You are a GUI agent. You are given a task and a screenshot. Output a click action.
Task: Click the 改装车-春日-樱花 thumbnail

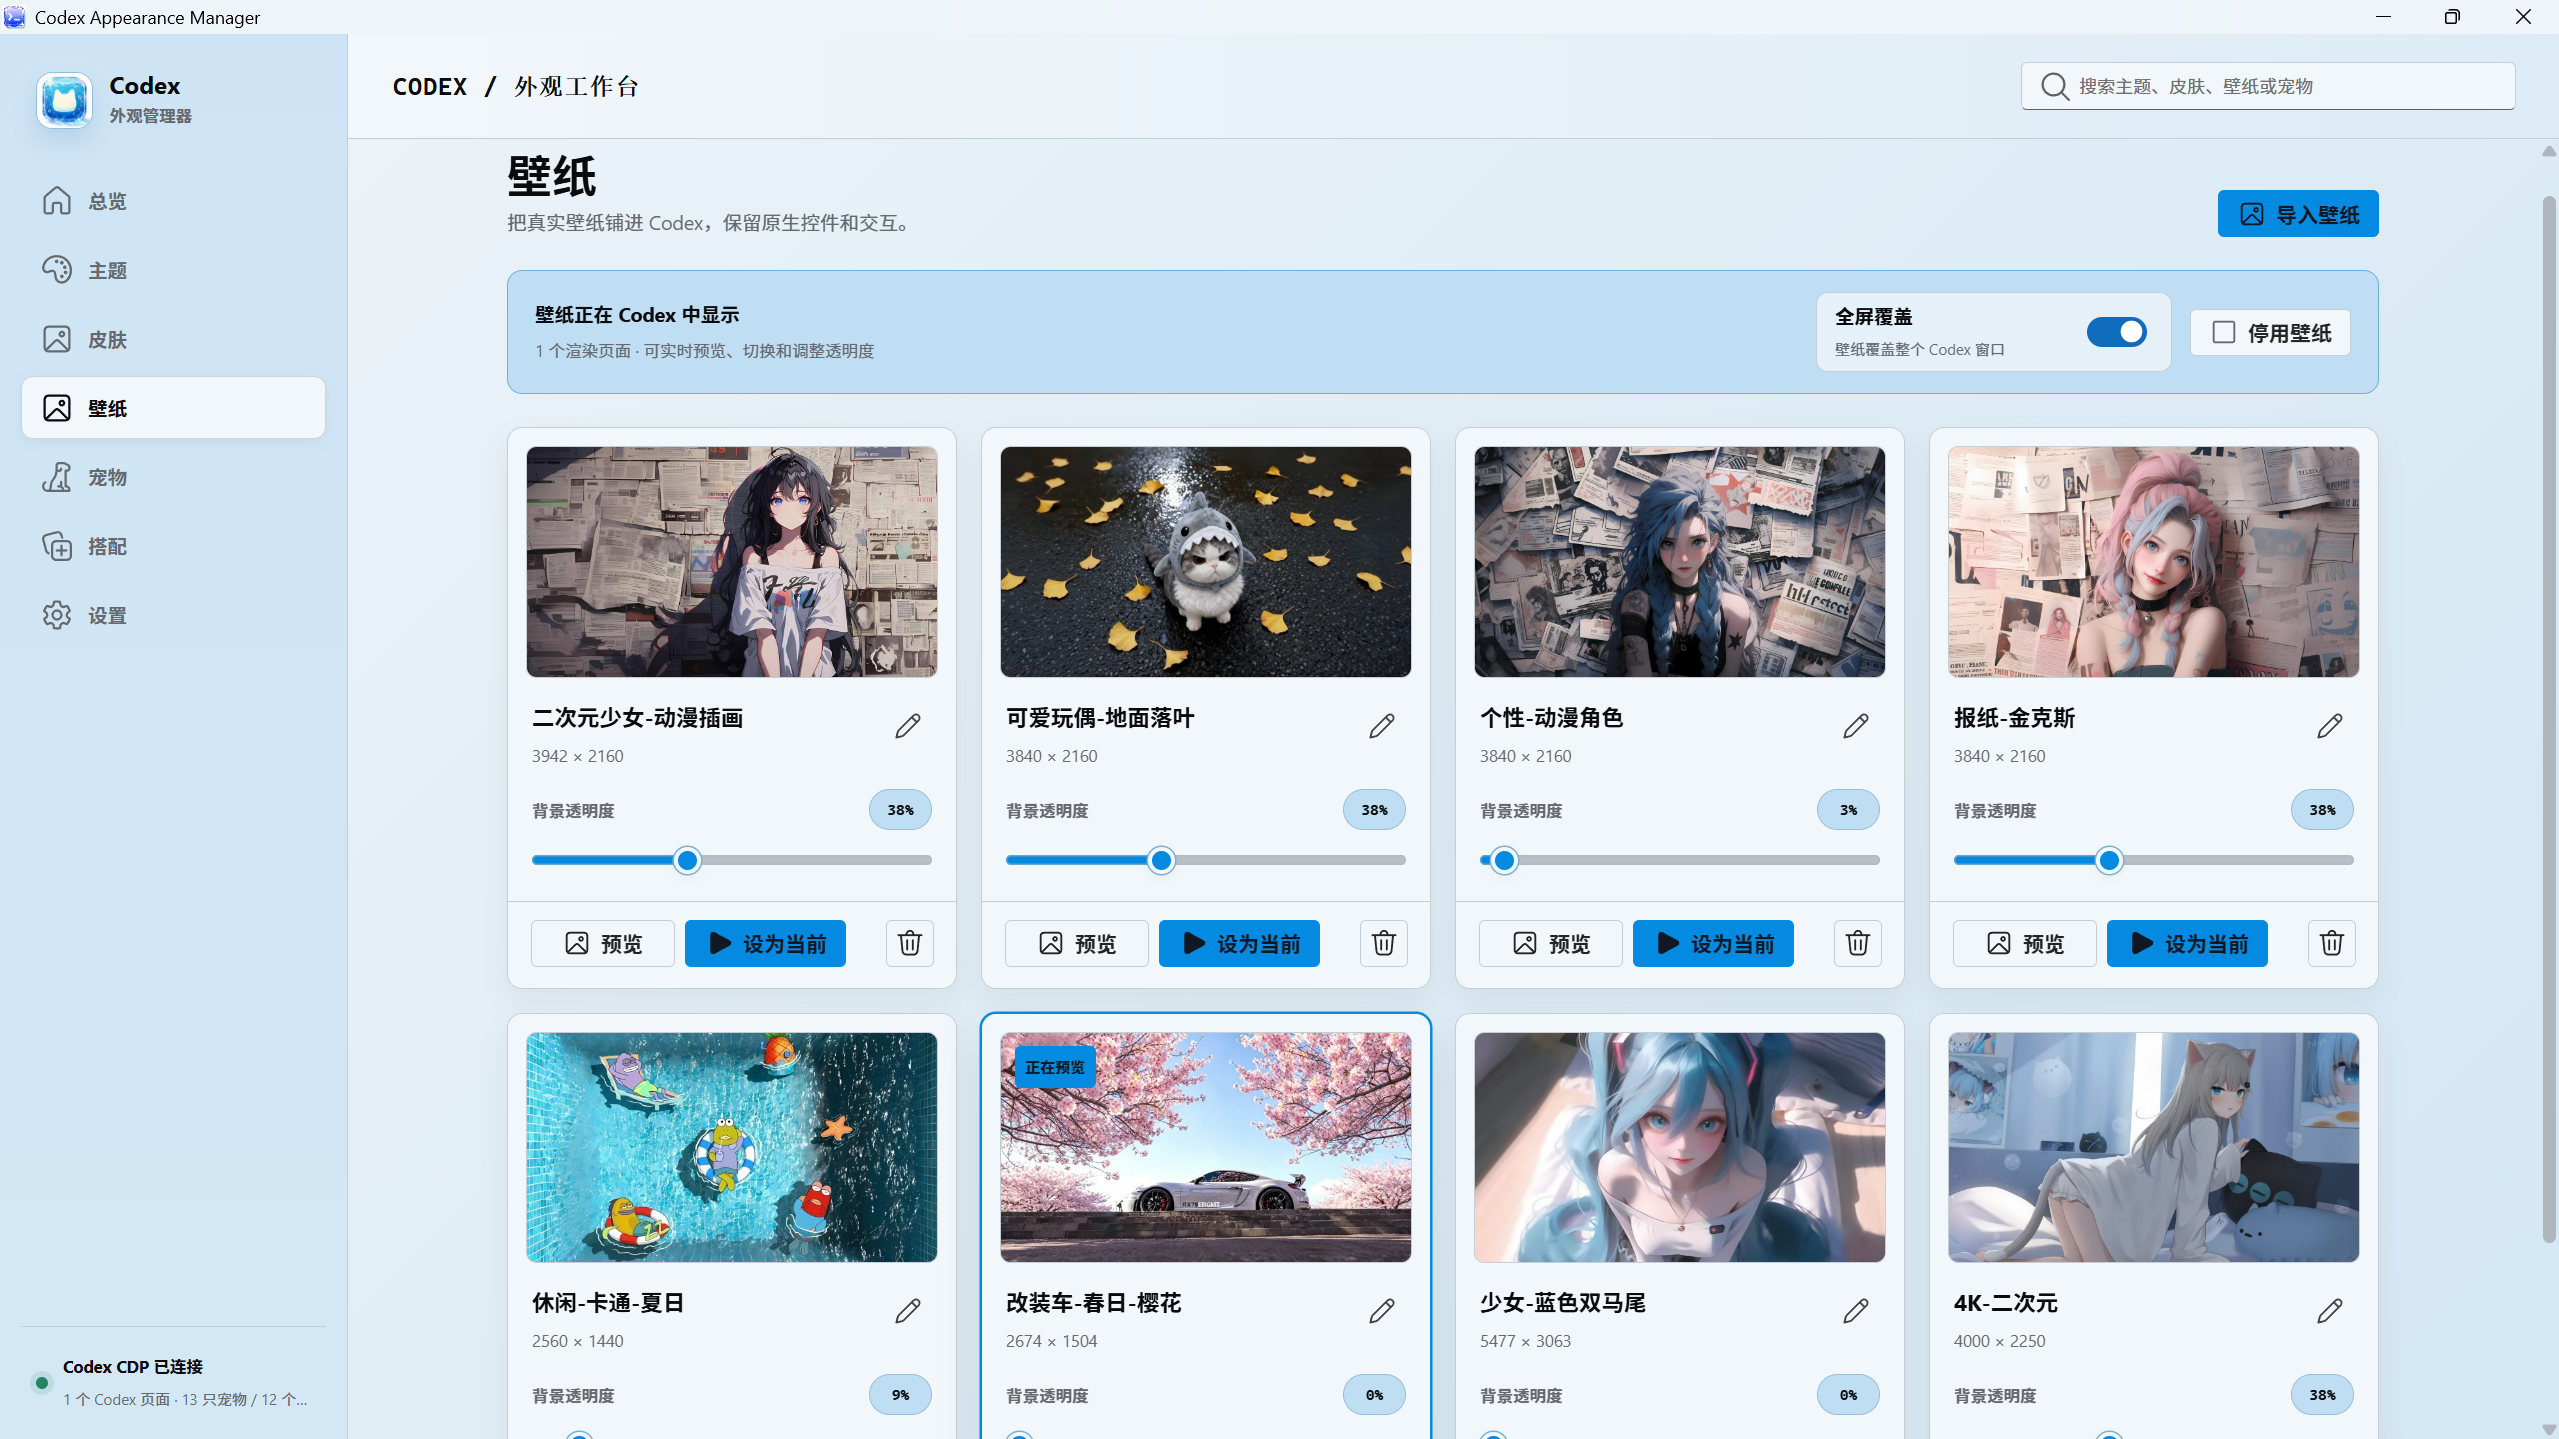(x=1206, y=1147)
